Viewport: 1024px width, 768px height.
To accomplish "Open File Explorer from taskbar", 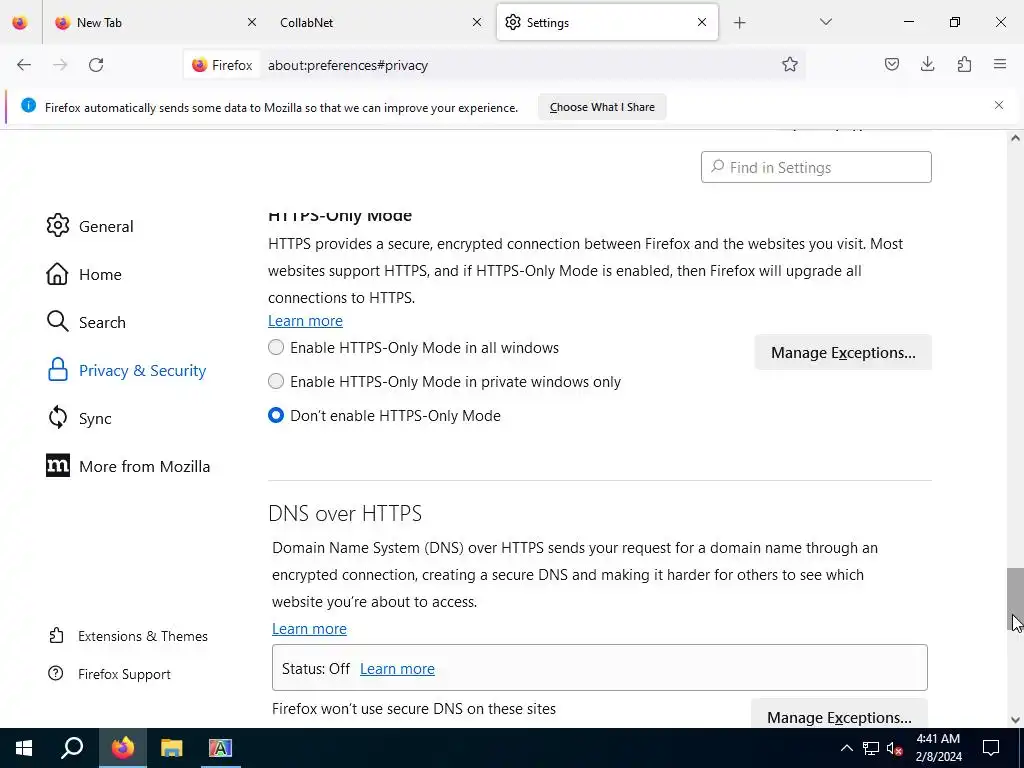I will click(x=172, y=748).
